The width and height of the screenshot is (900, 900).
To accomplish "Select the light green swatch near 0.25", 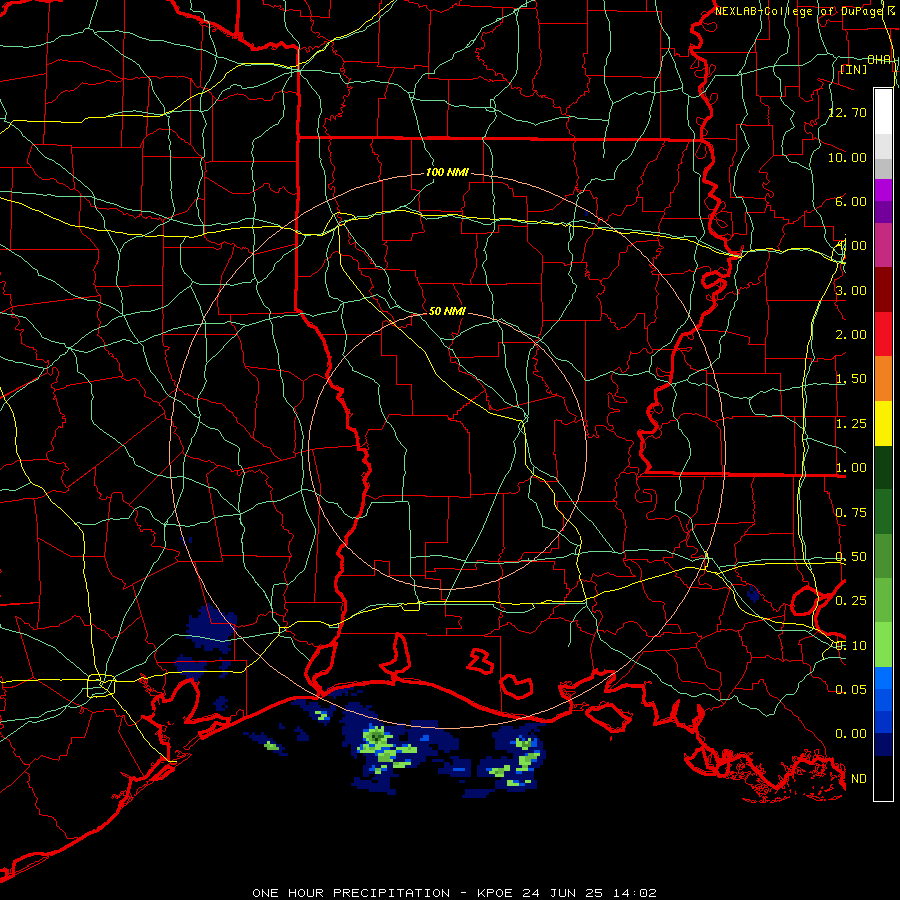I will (883, 601).
